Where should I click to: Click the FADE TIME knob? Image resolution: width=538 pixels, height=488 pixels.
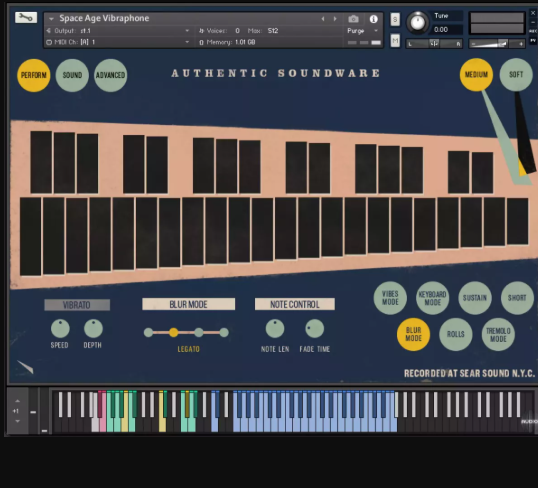[315, 328]
